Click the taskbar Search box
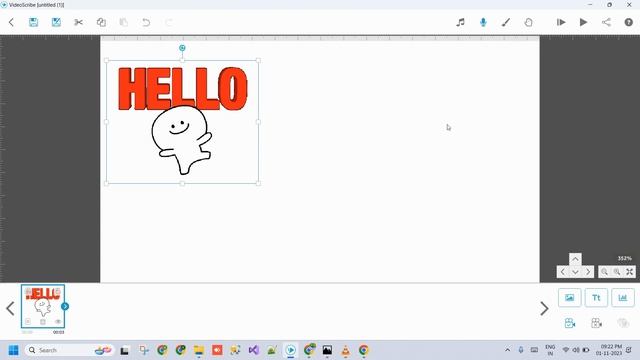This screenshot has height=360, width=640. coord(69,350)
